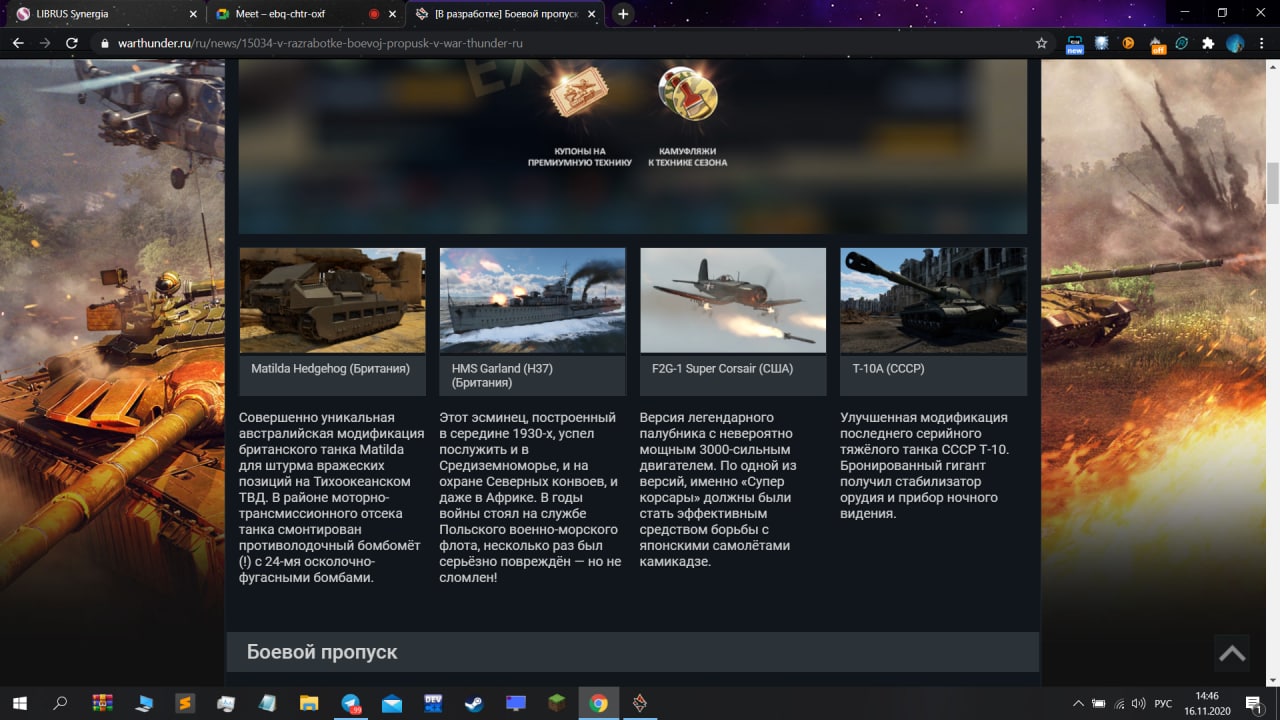Click the F2G-1 Super Corsair (США) caption
The width and height of the screenshot is (1280, 720).
[x=722, y=369]
